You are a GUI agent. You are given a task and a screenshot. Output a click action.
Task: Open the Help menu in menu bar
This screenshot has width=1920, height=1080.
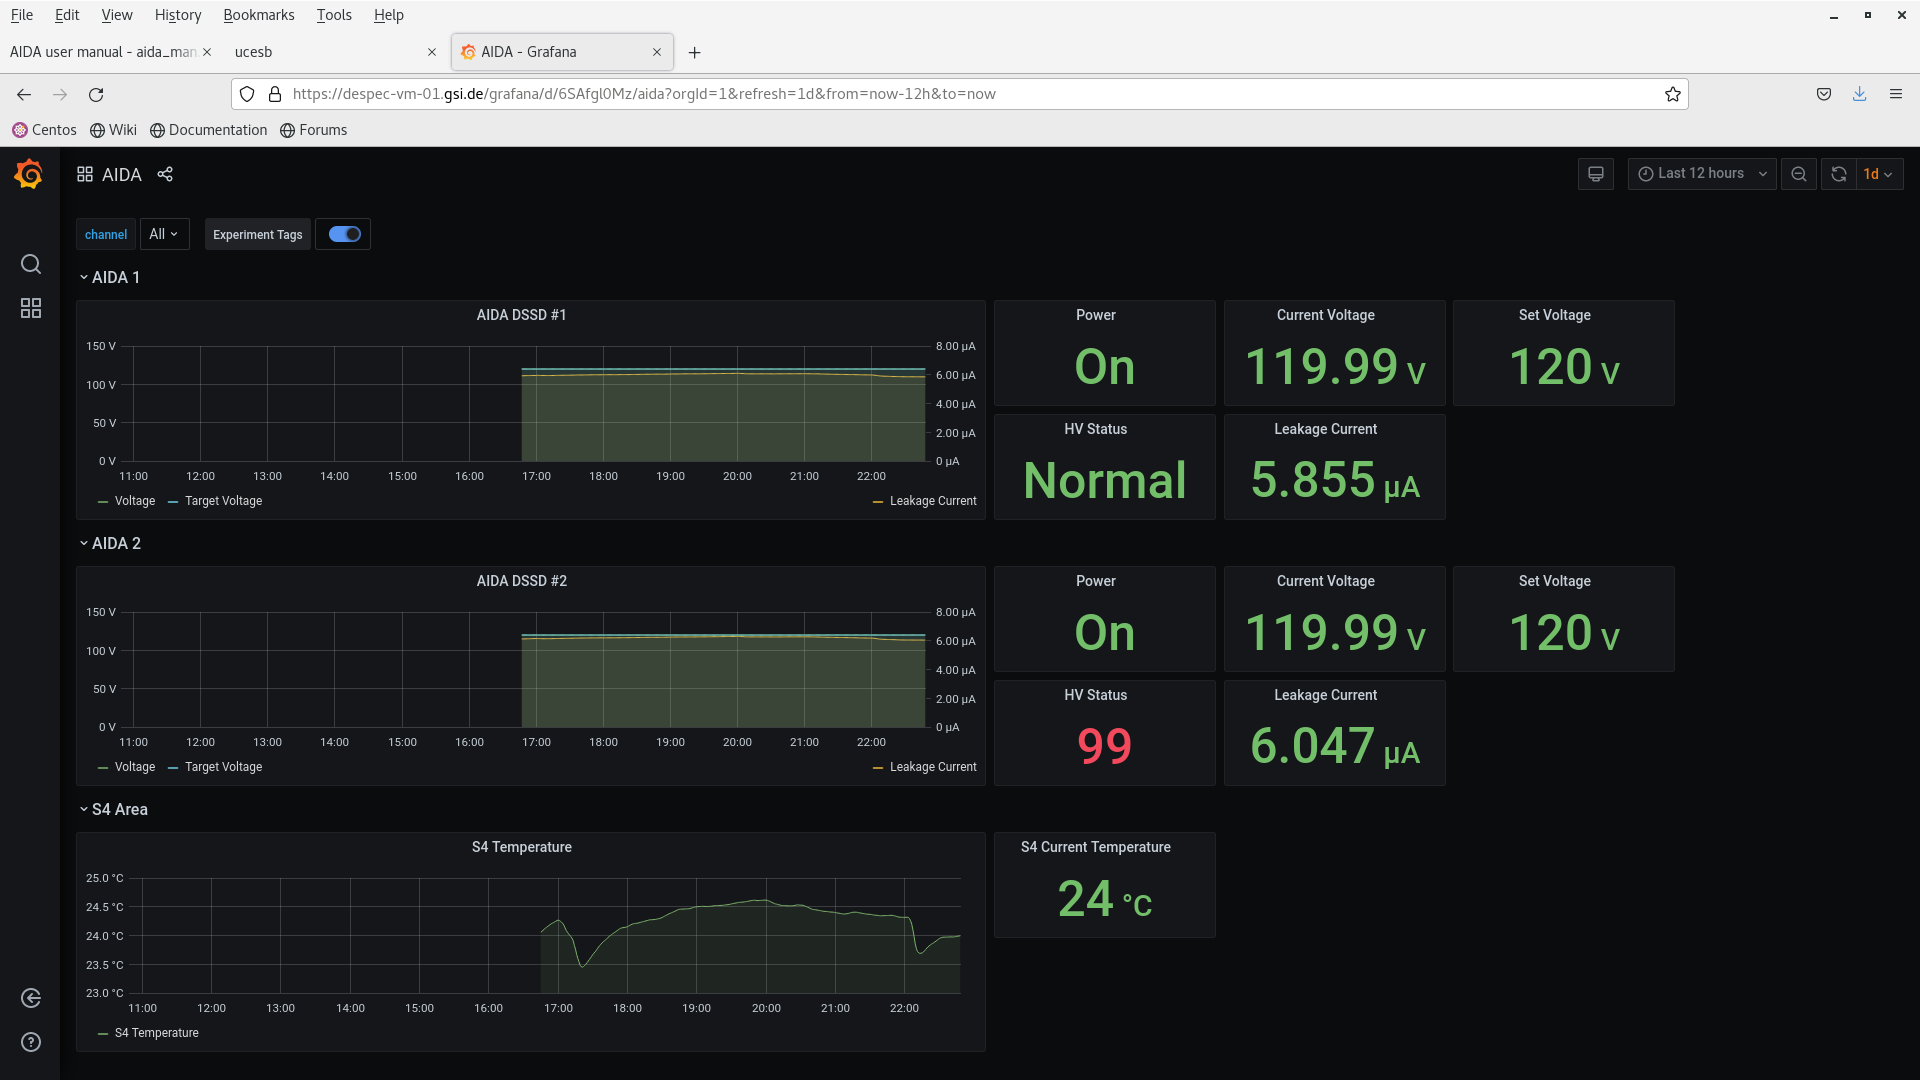(388, 15)
